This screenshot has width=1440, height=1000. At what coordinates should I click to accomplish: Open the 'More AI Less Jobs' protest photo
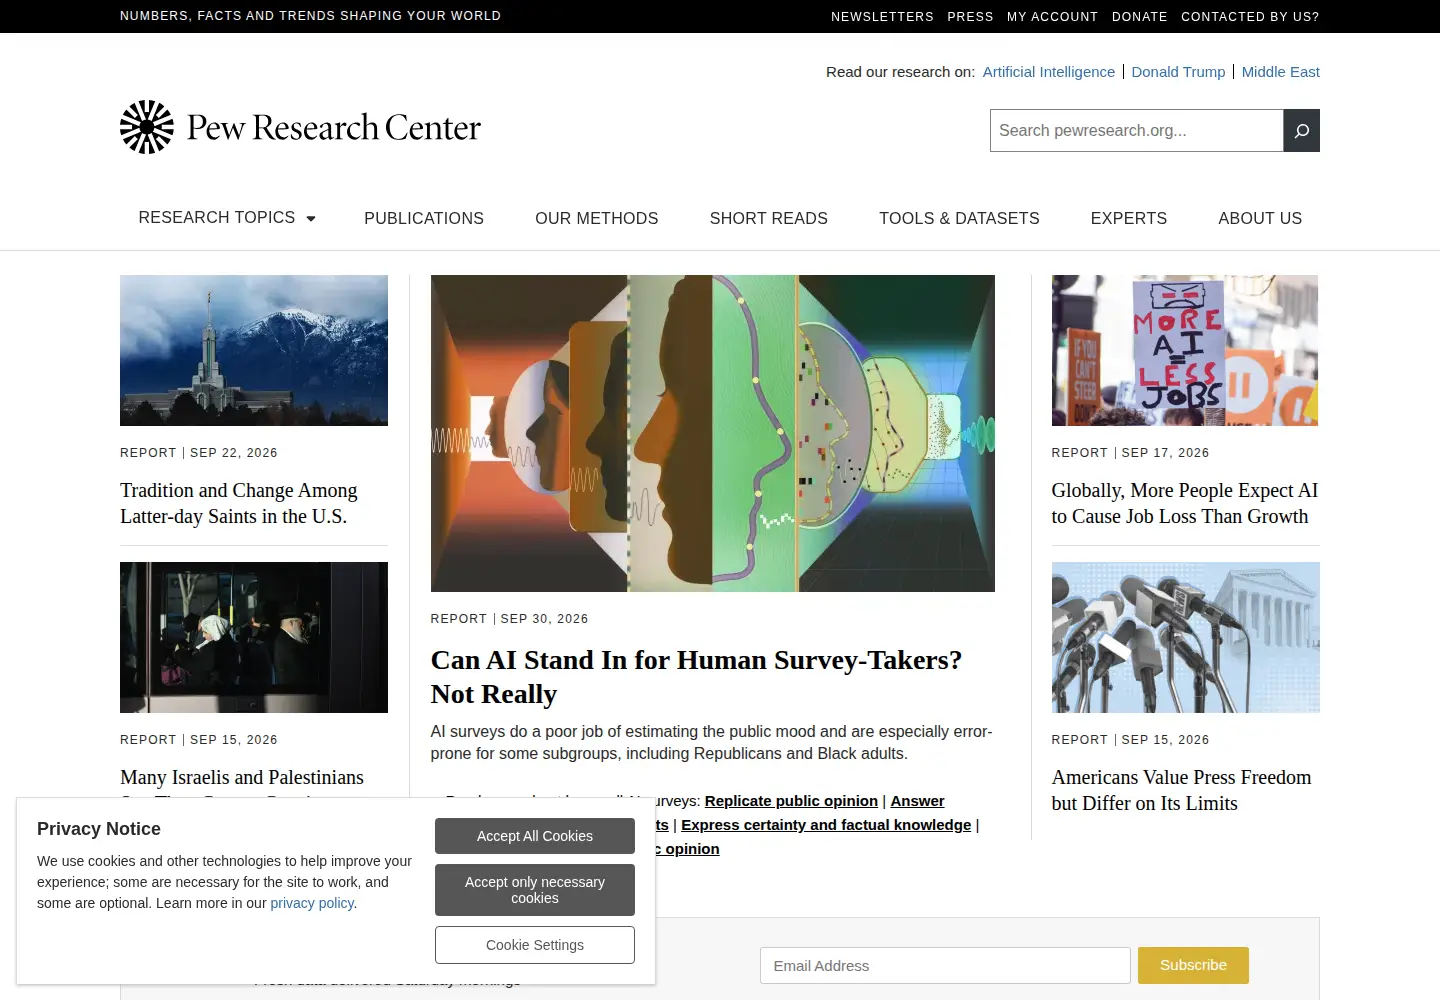[1185, 350]
